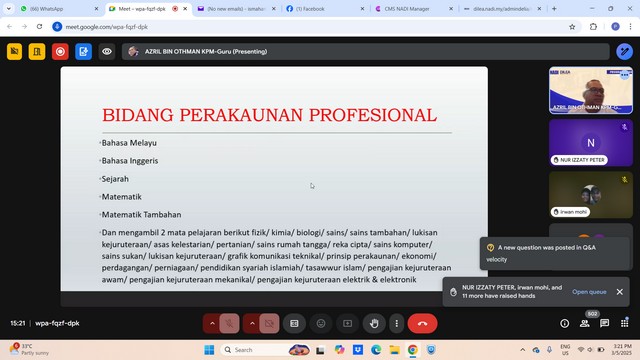Click the present screen icon
The height and width of the screenshot is (360, 640).
coord(347,324)
